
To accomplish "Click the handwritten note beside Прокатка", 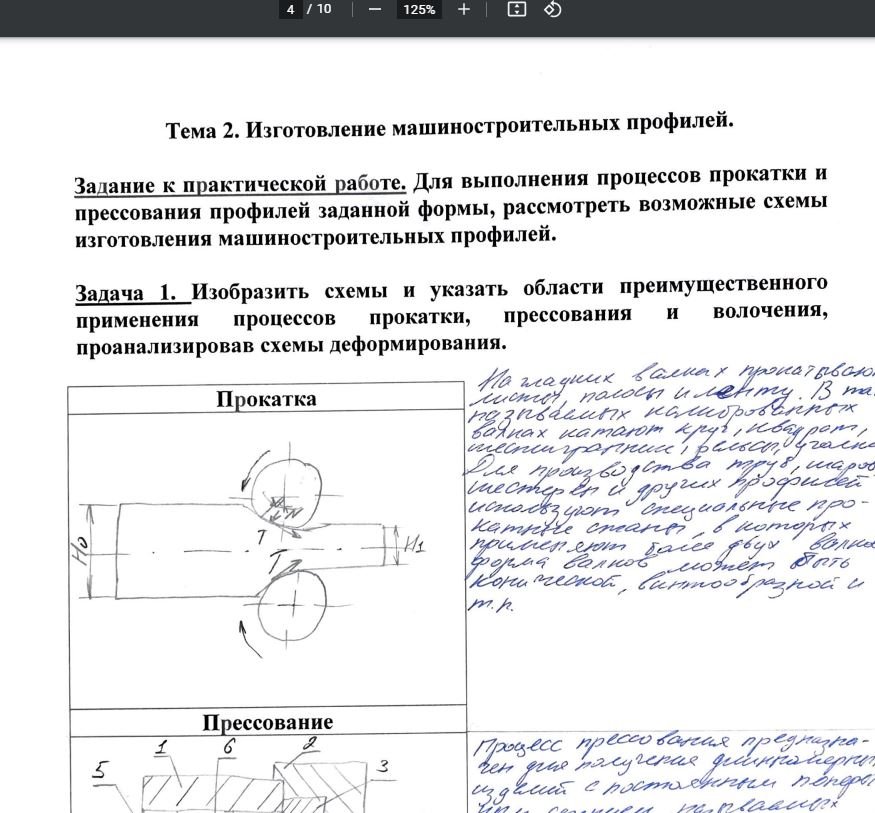I will pos(671,488).
